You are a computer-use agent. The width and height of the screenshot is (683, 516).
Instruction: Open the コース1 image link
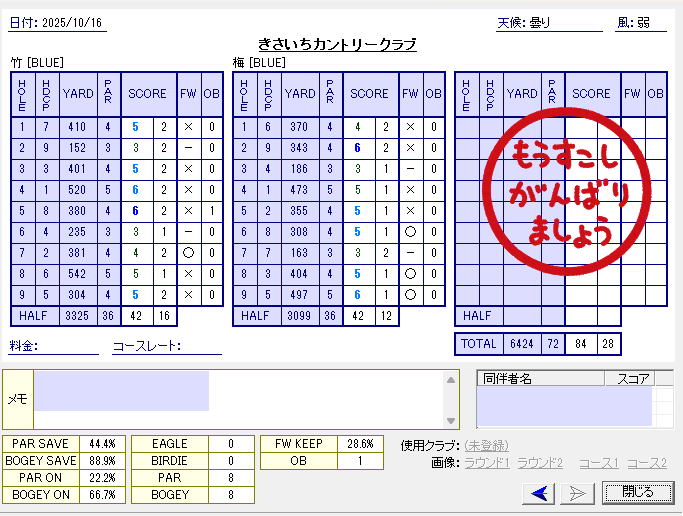click(597, 463)
